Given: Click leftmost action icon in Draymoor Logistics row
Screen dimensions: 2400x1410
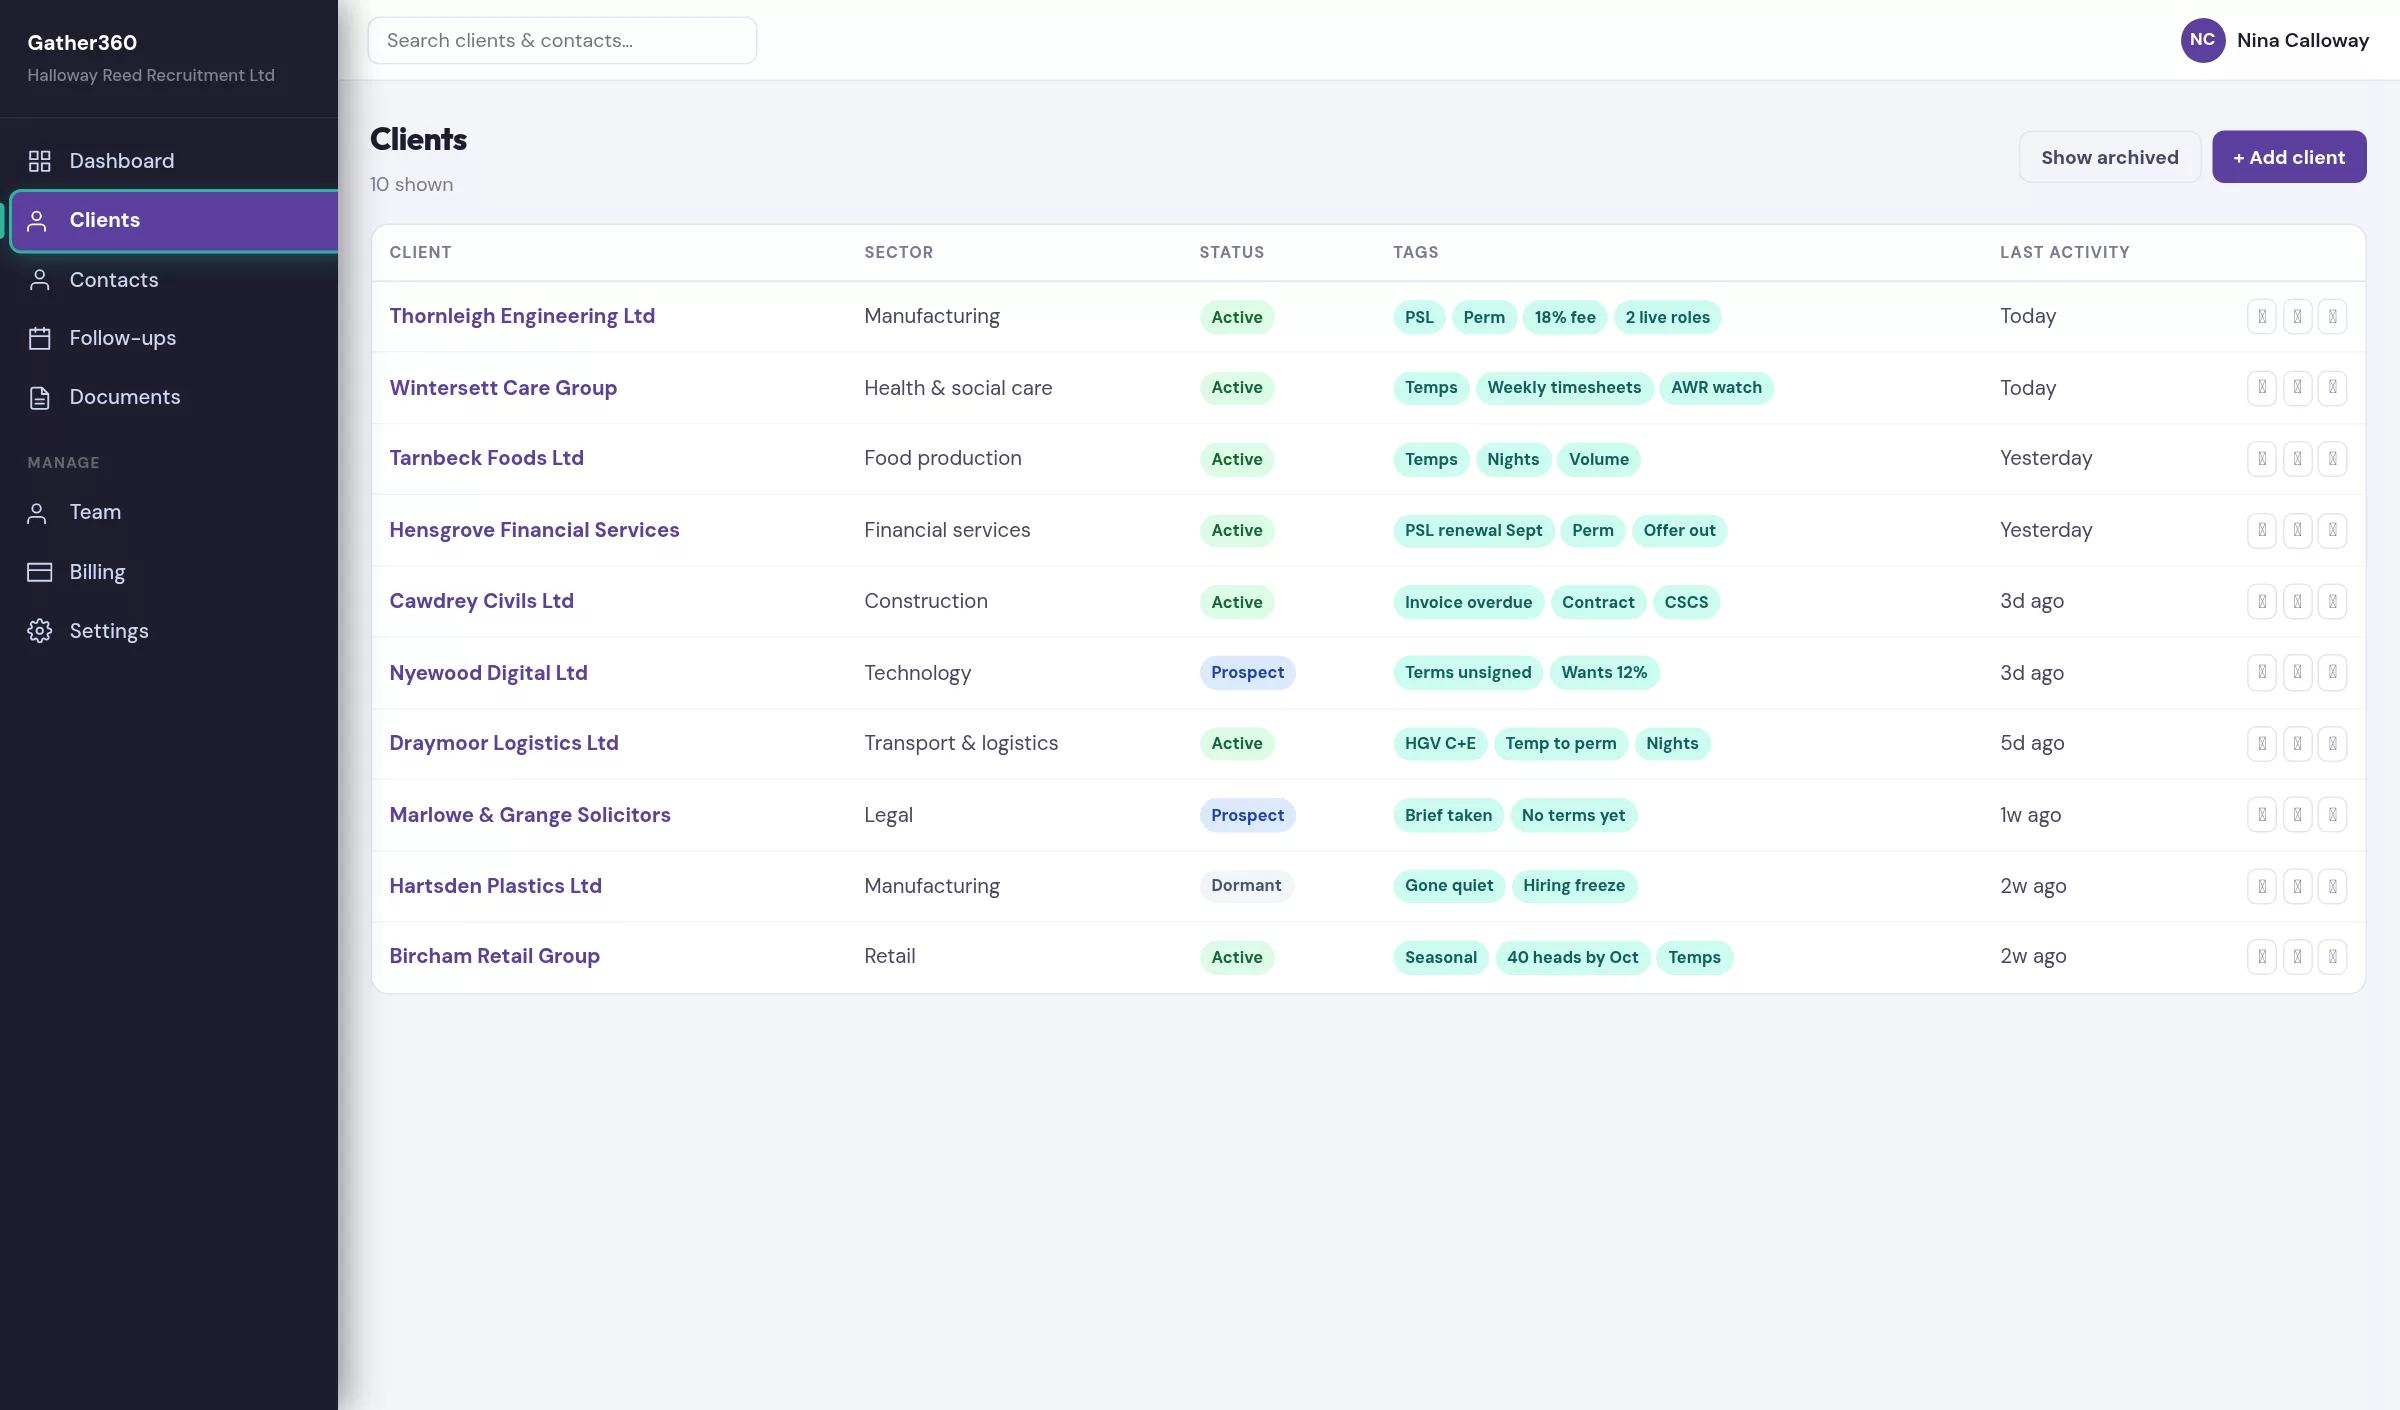Looking at the screenshot, I should 2262,744.
